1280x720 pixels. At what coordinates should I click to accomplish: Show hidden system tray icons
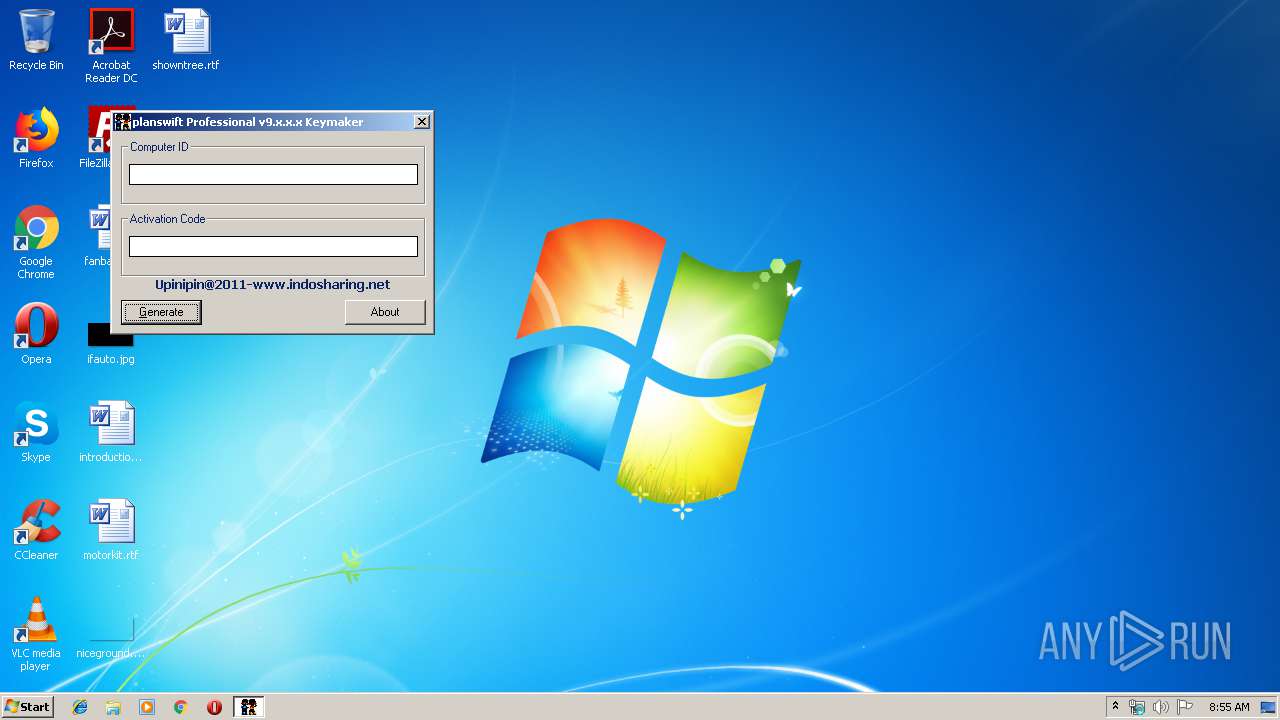click(1115, 707)
